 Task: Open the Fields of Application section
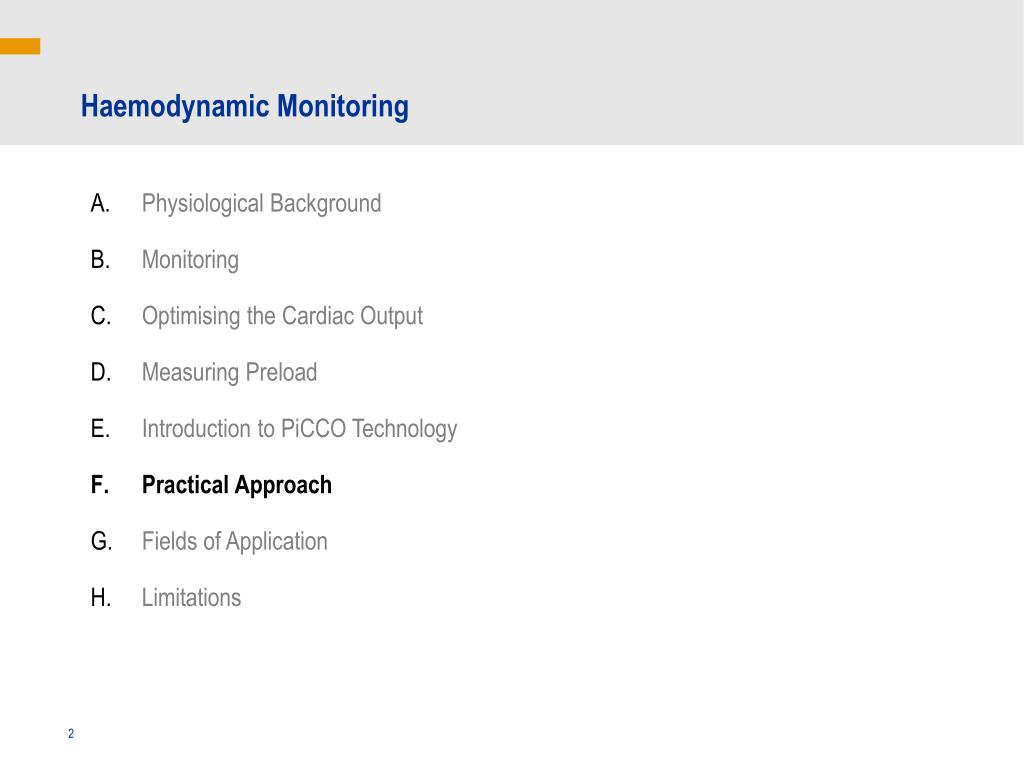(x=234, y=542)
